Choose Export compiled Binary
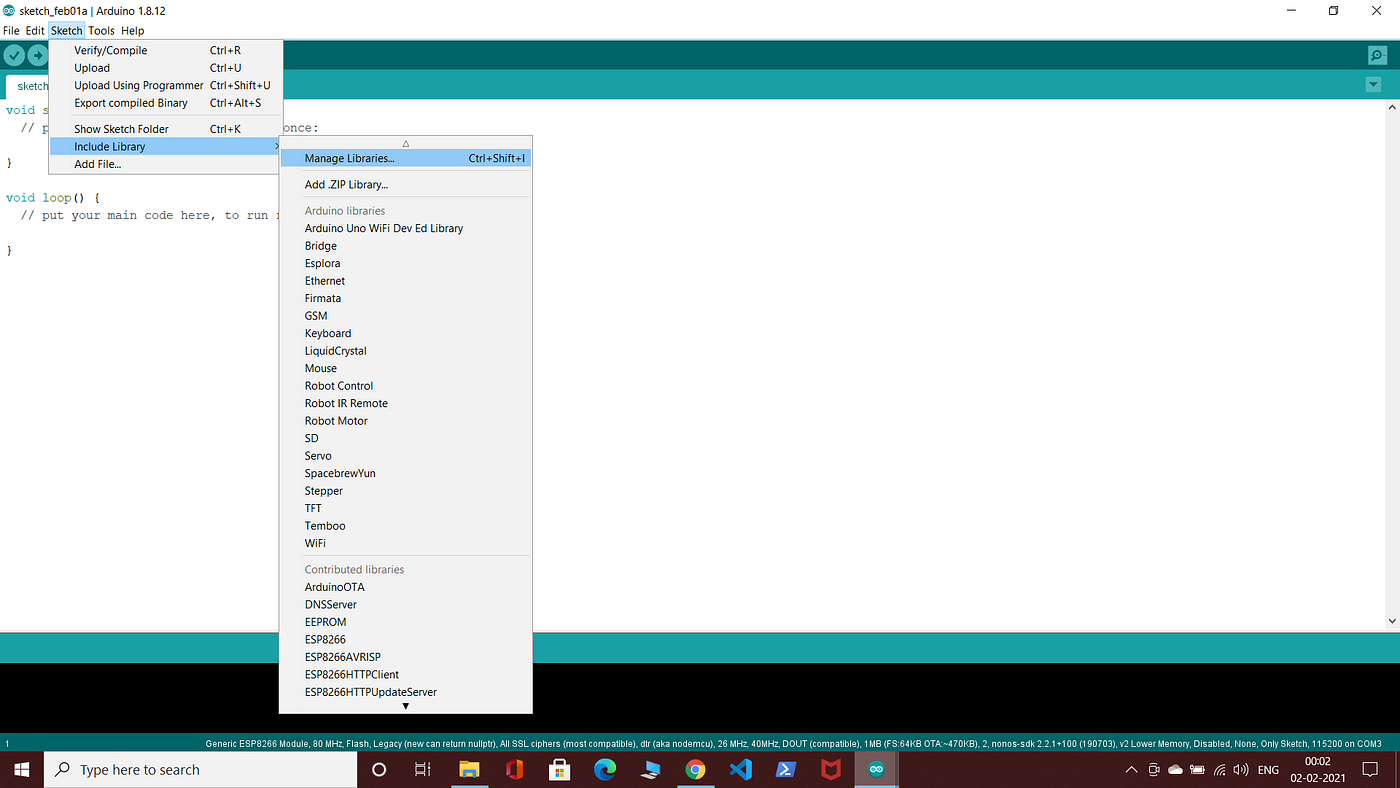Viewport: 1400px width, 788px height. [166, 103]
